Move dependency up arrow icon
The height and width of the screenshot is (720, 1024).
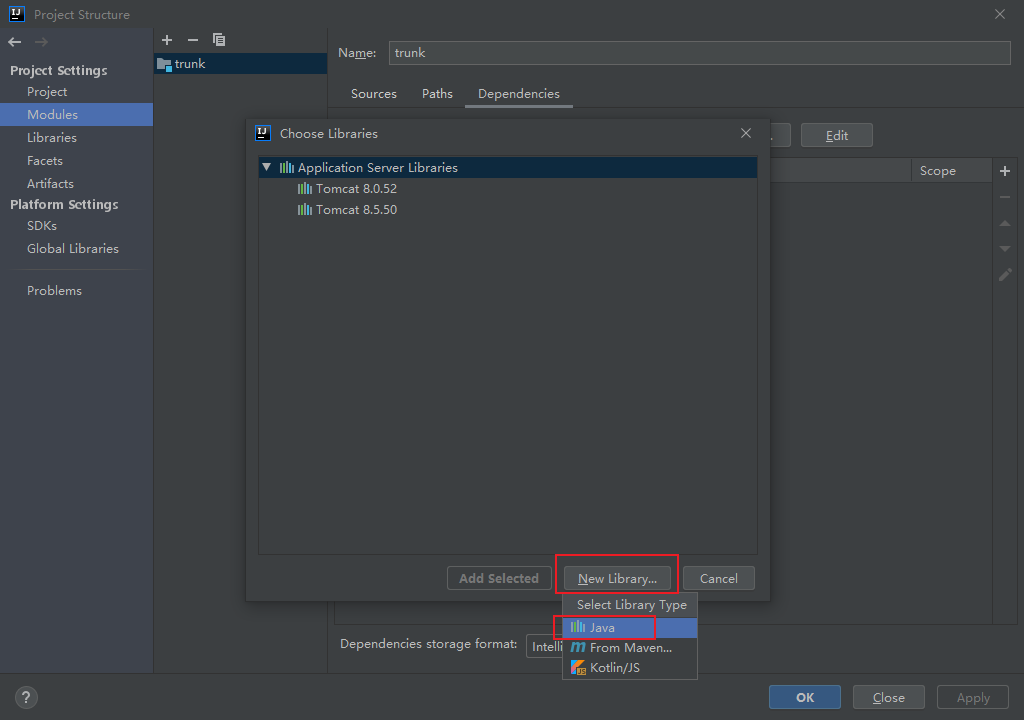point(1005,223)
